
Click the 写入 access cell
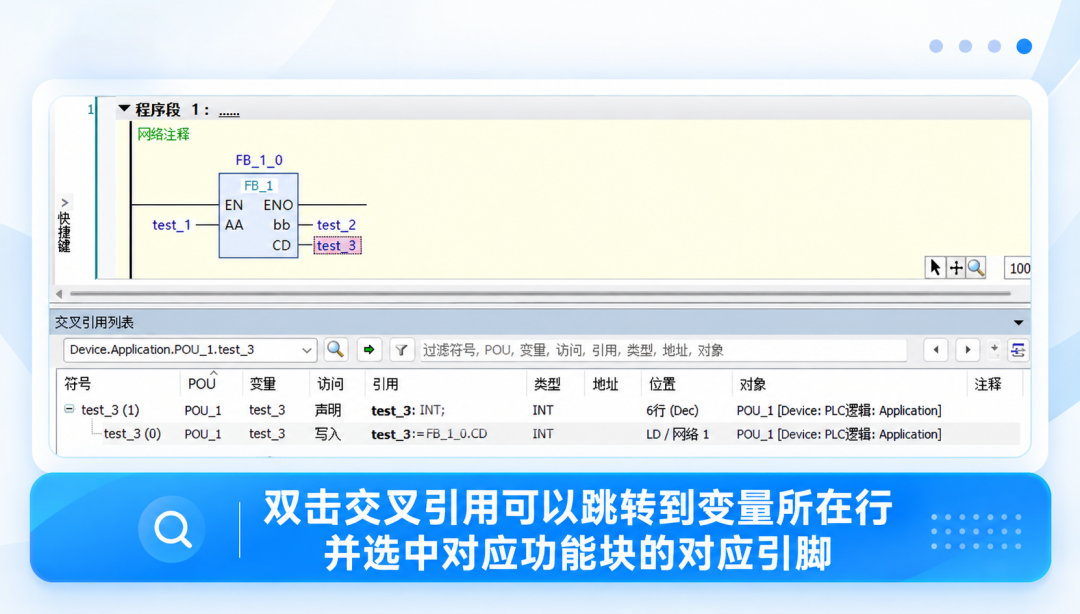pos(328,433)
